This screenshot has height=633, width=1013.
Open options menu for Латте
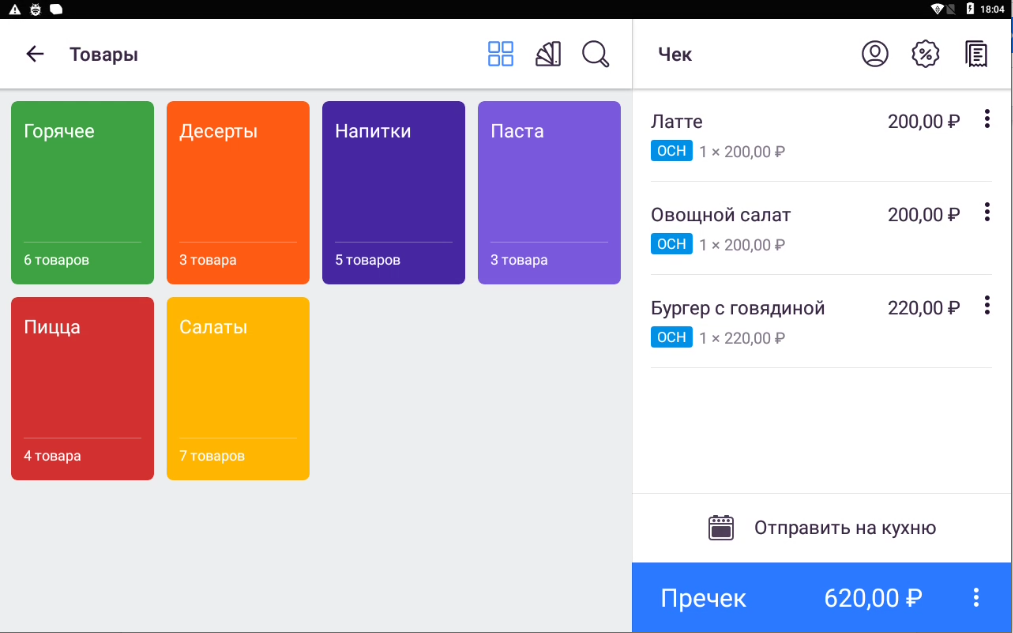[x=987, y=119]
